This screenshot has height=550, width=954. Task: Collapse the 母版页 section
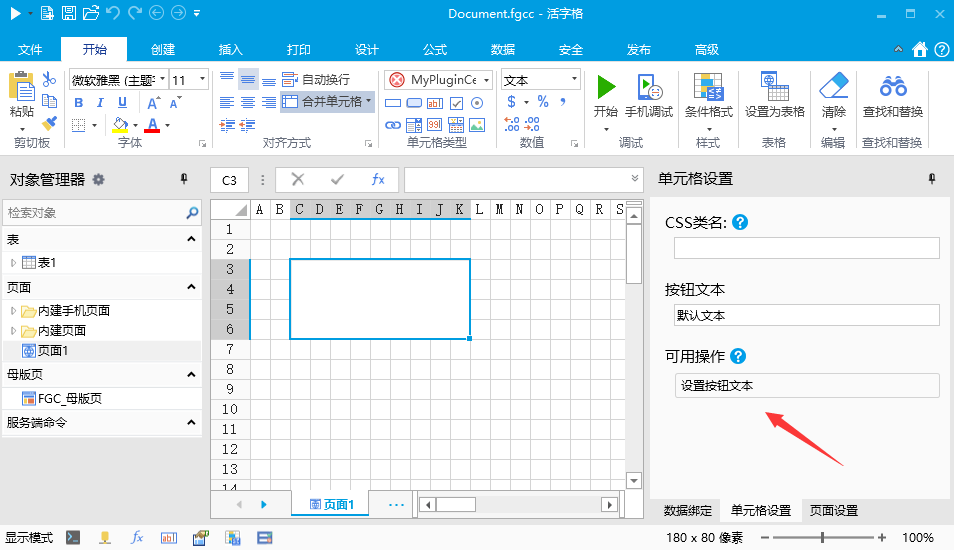[x=191, y=374]
